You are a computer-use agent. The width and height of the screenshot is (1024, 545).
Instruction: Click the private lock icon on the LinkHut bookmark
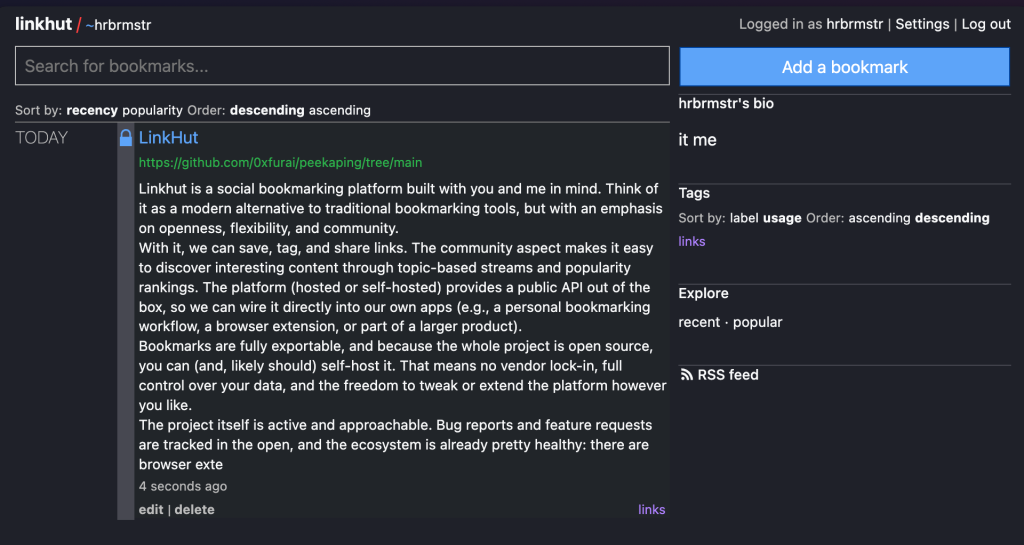point(126,138)
